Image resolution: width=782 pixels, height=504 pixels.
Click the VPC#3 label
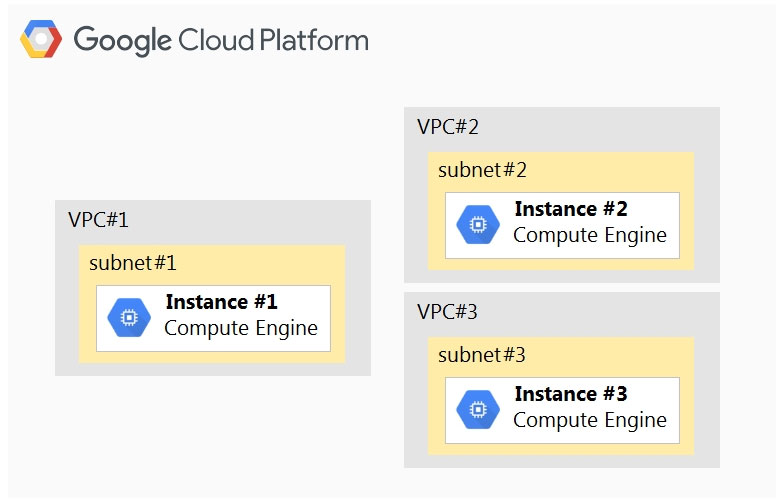tap(447, 312)
